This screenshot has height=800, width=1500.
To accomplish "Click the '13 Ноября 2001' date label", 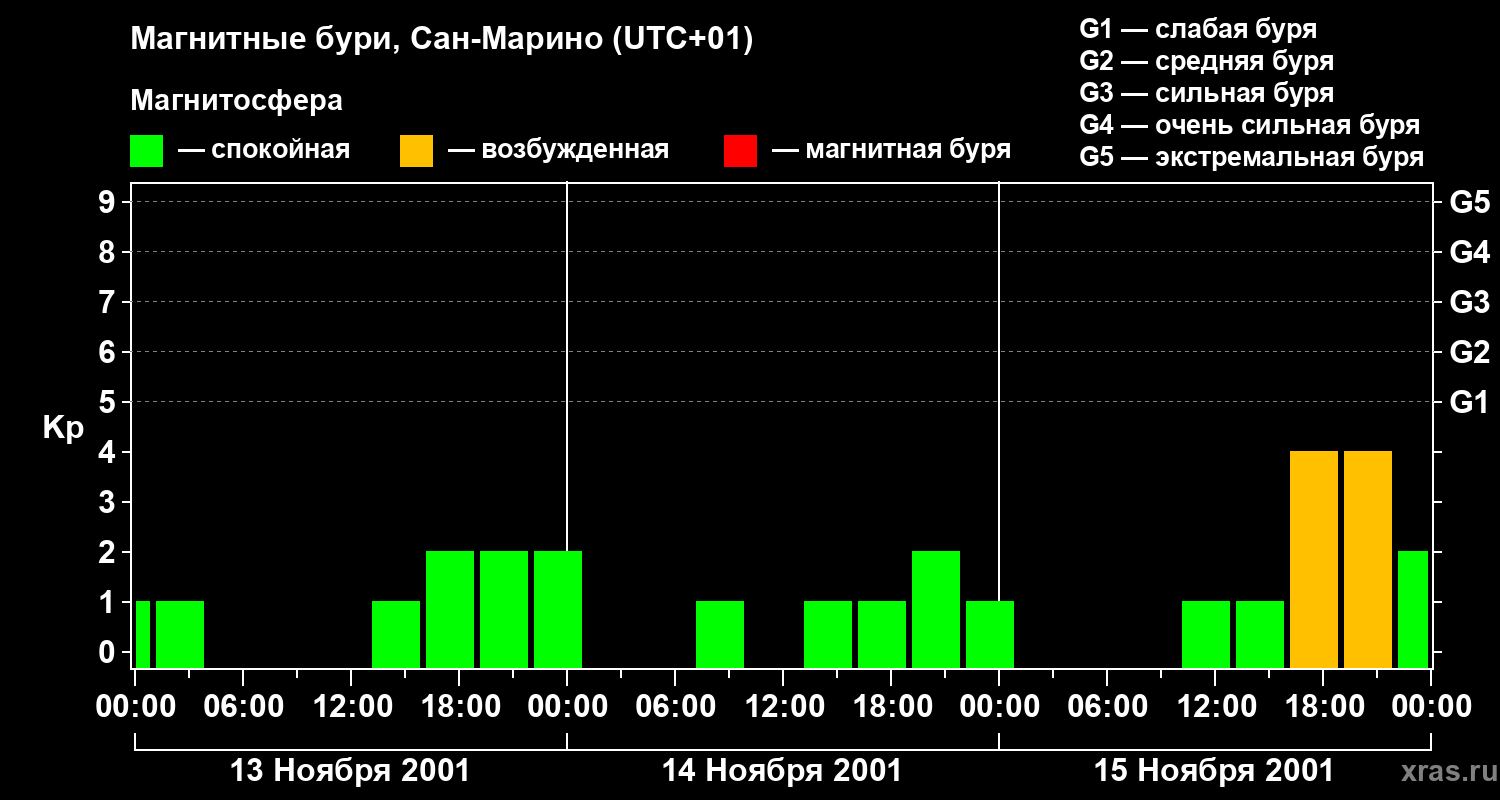I will [x=350, y=771].
